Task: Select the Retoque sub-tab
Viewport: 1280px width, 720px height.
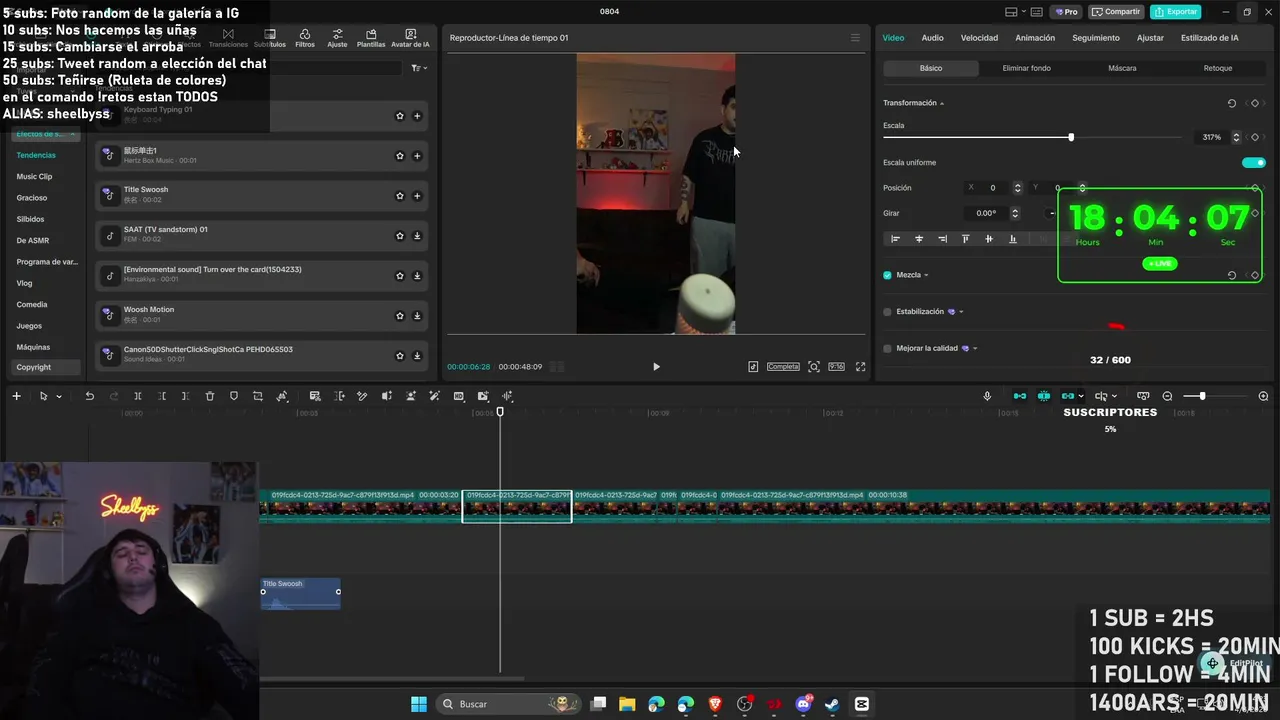Action: pos(1217,68)
